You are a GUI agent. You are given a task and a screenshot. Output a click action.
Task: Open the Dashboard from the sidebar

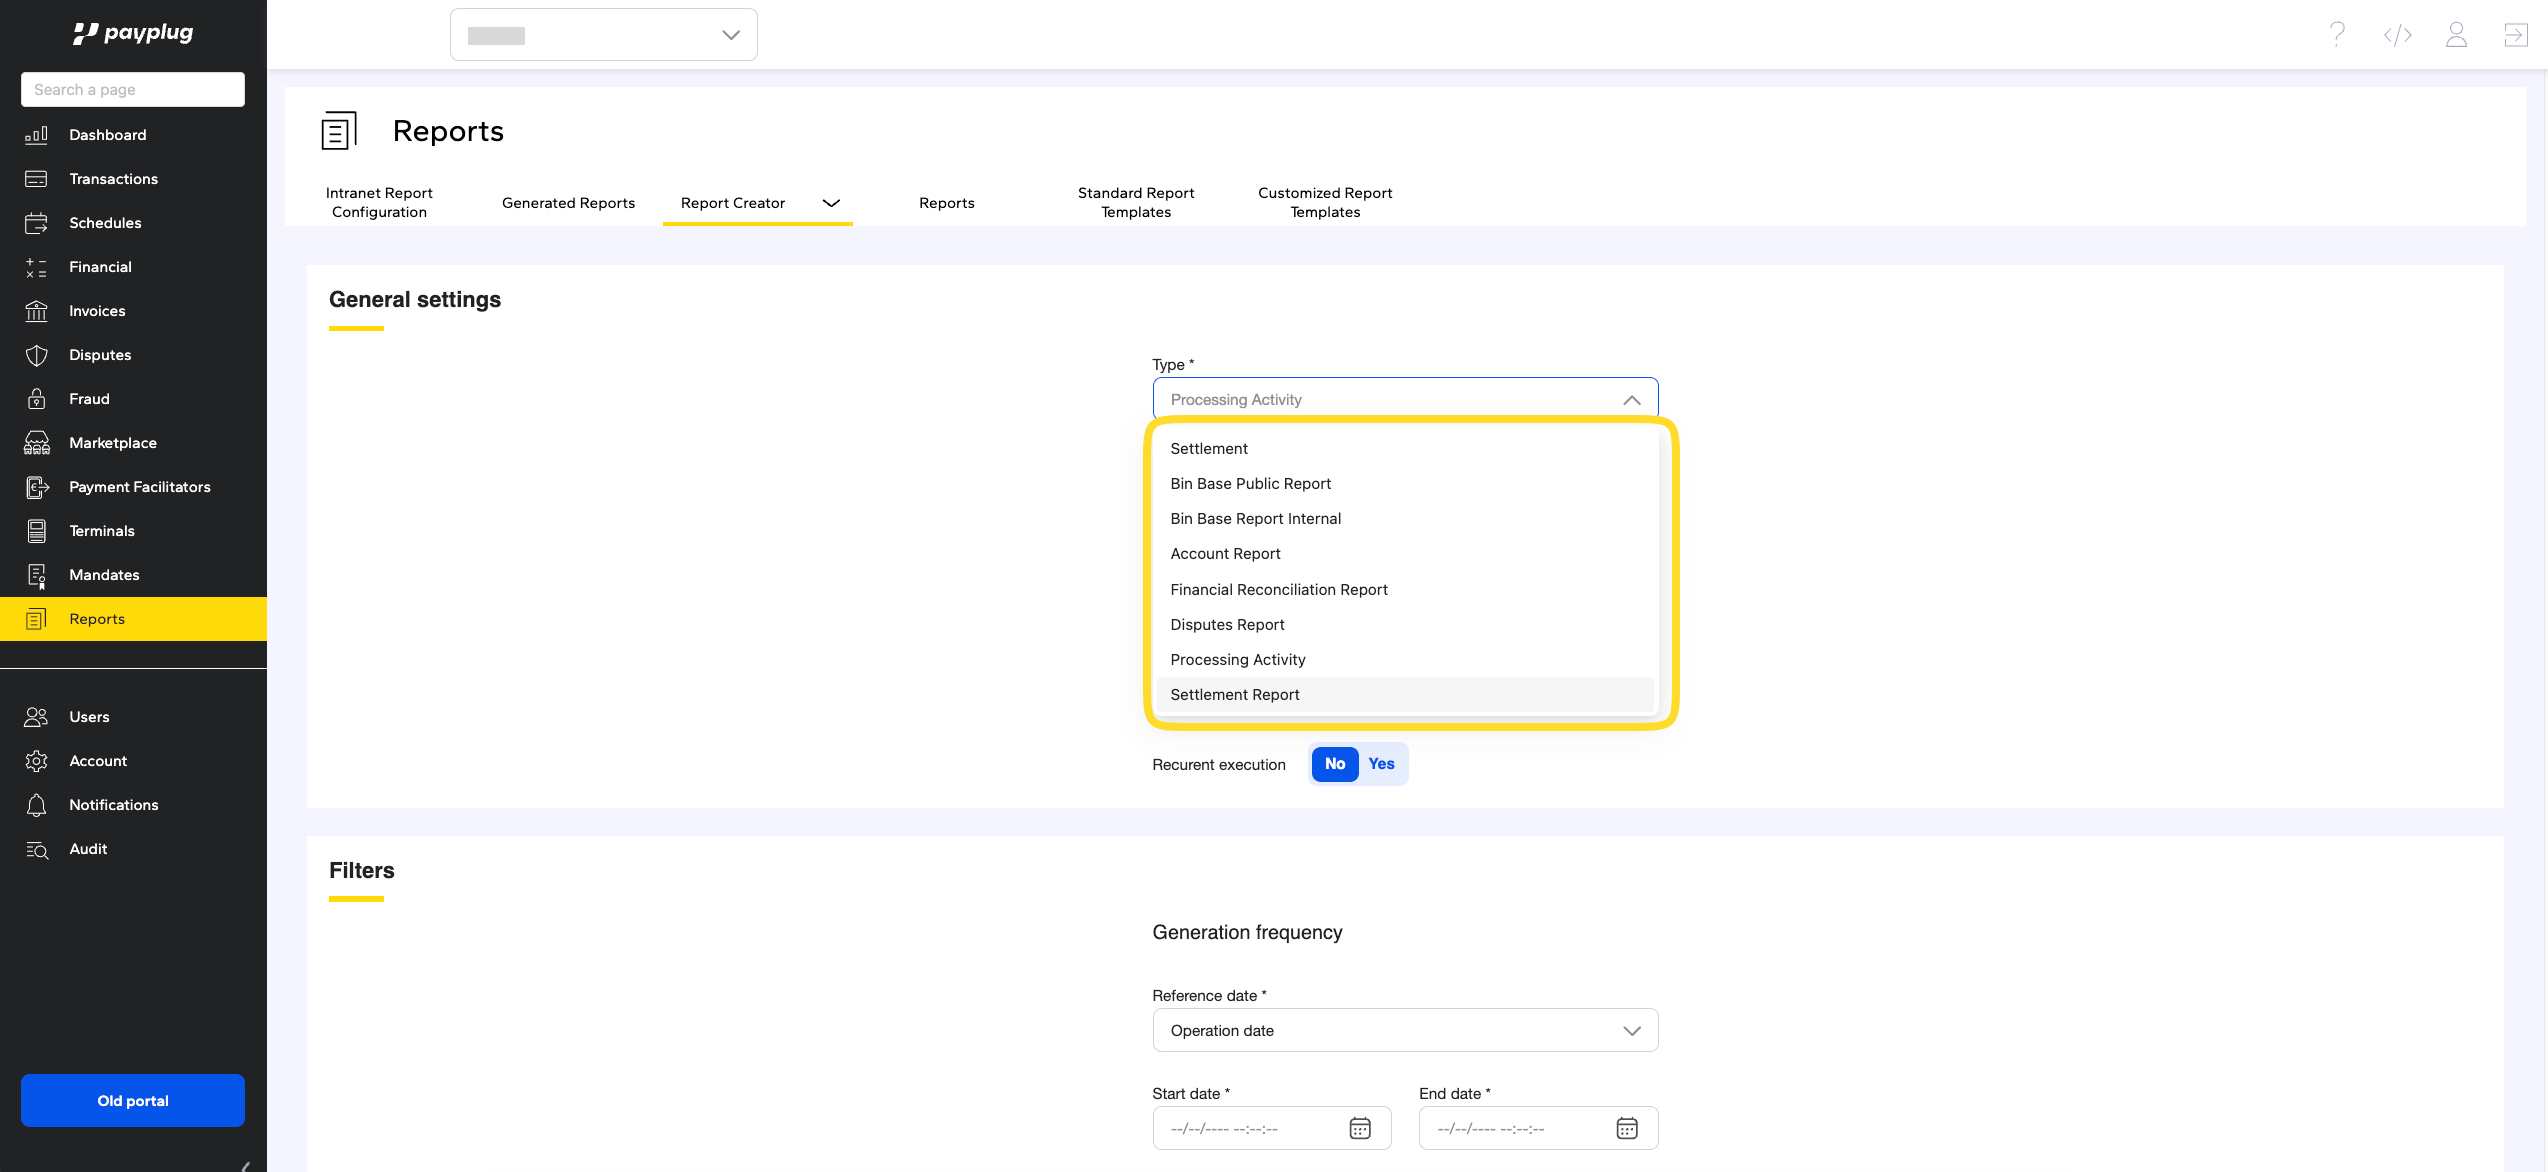107,134
